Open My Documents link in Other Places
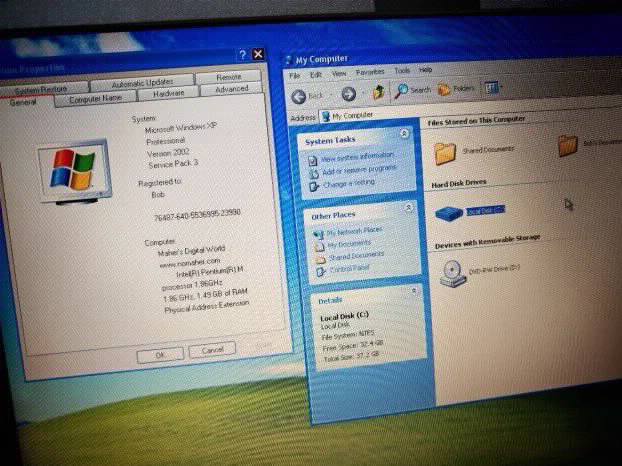The width and height of the screenshot is (622, 466). [x=349, y=244]
